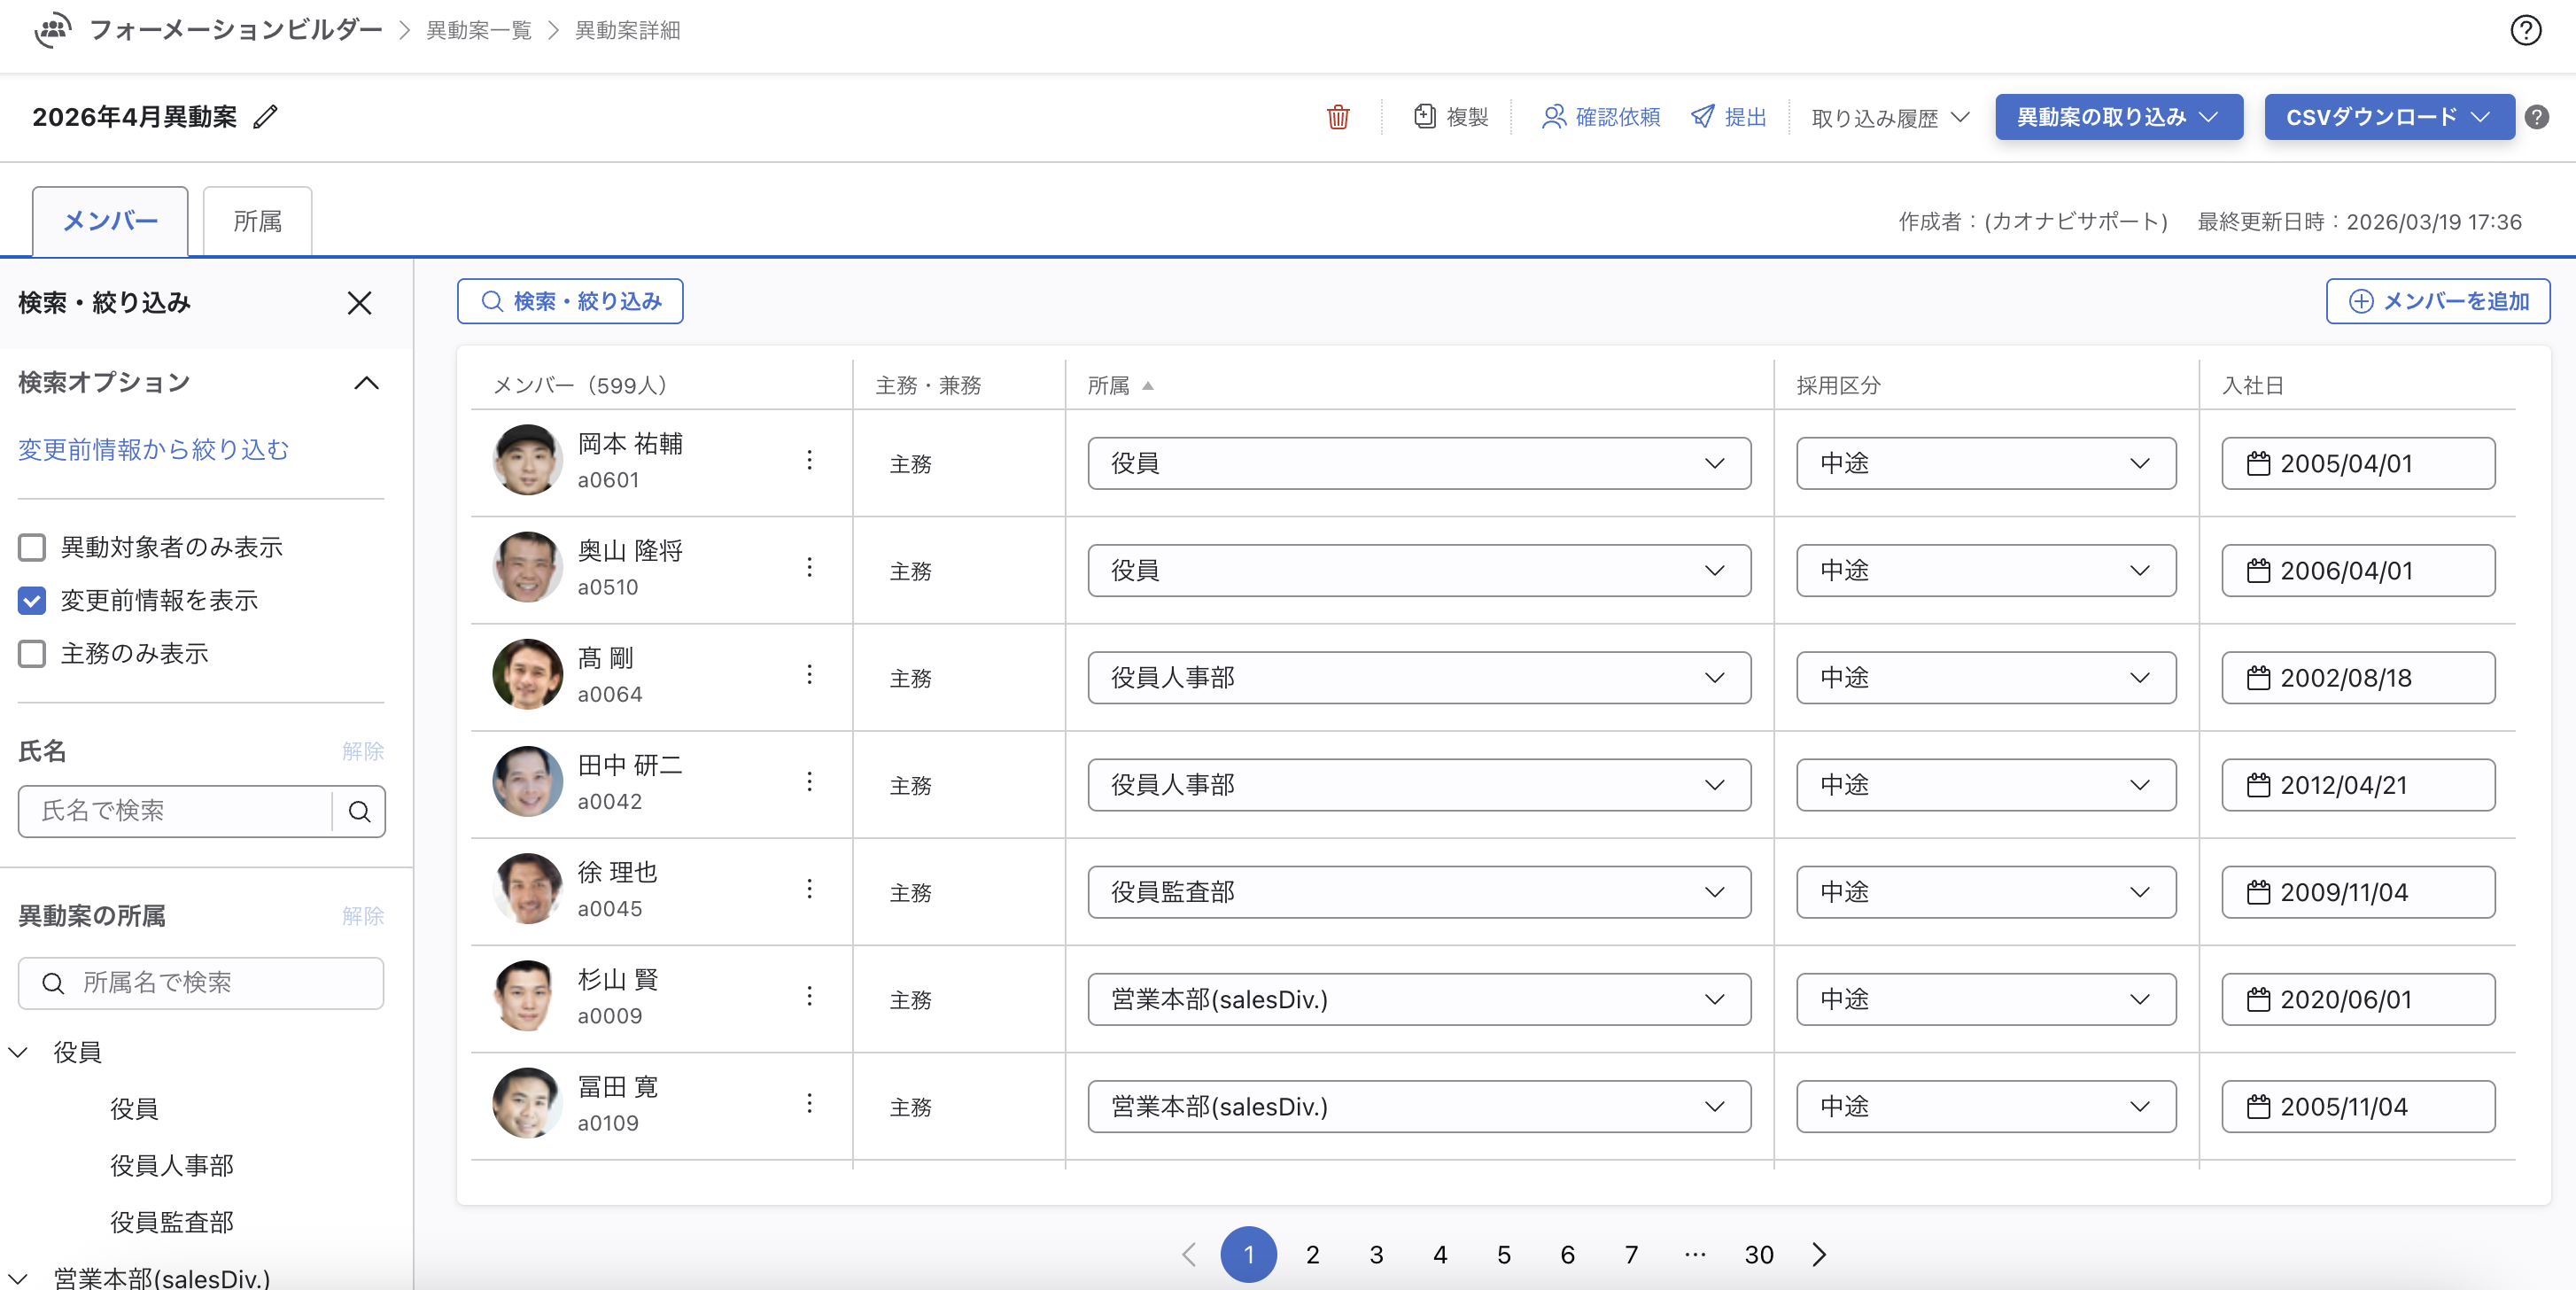Go to next page with right arrow
Viewport: 2576px width, 1290px height.
coord(1819,1254)
